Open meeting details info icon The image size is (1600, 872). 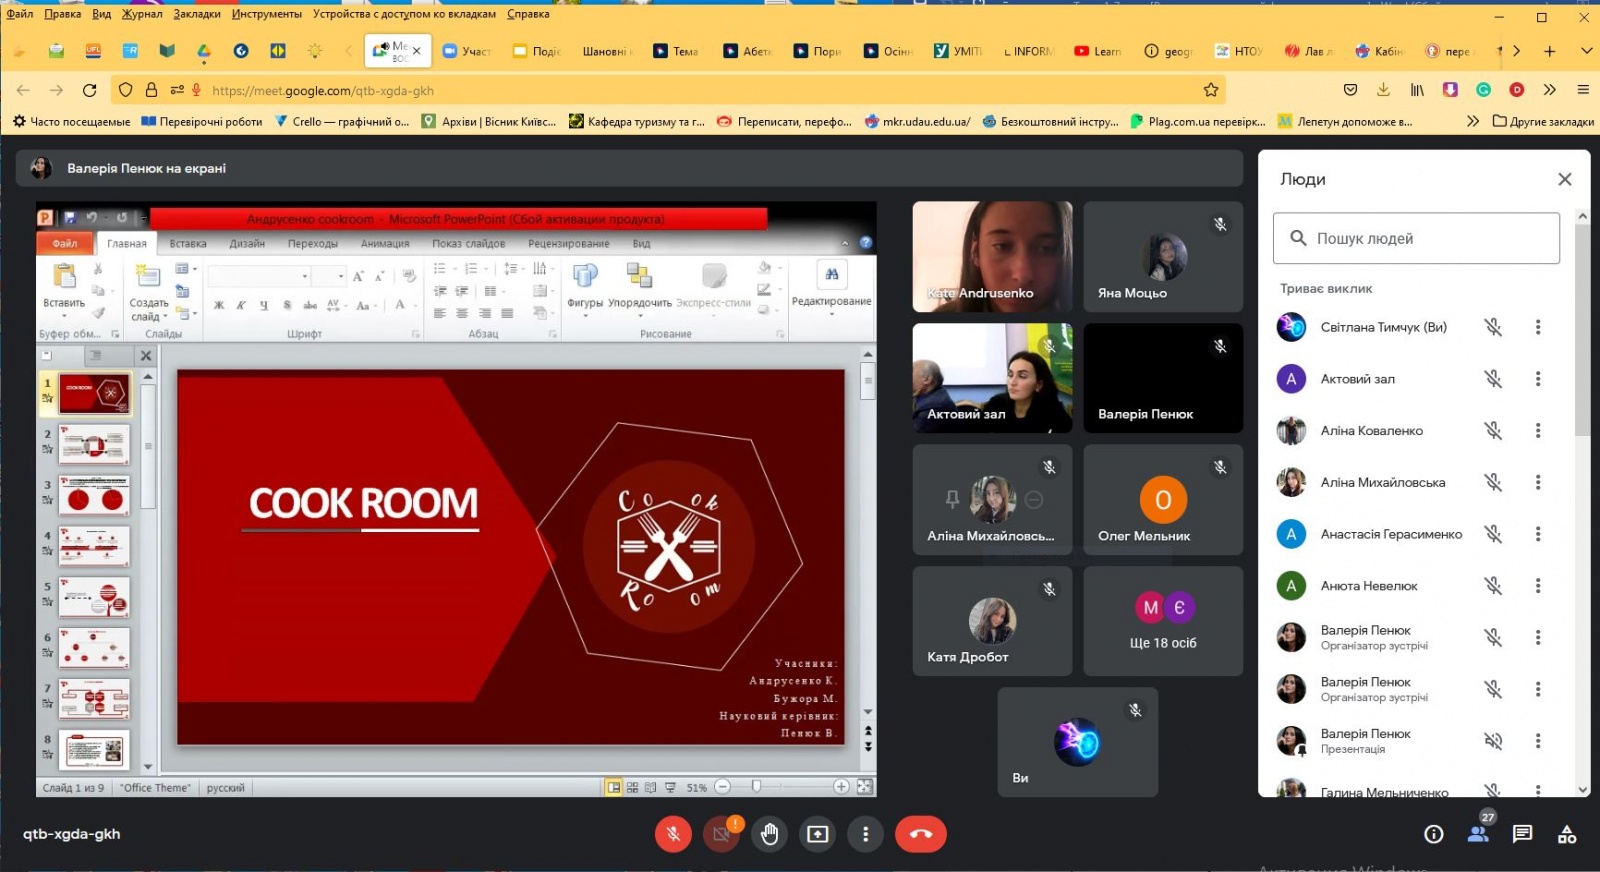[1433, 834]
